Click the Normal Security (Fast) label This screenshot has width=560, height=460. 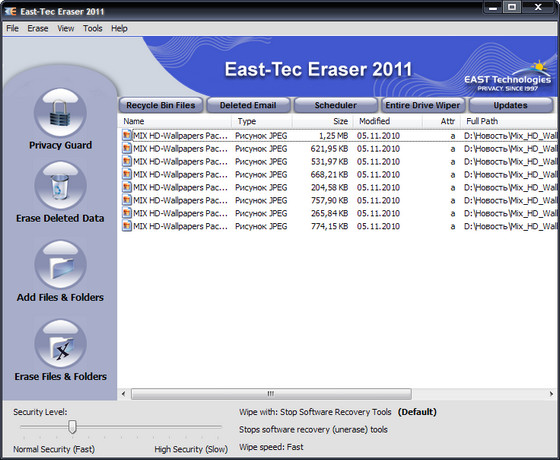tap(54, 449)
